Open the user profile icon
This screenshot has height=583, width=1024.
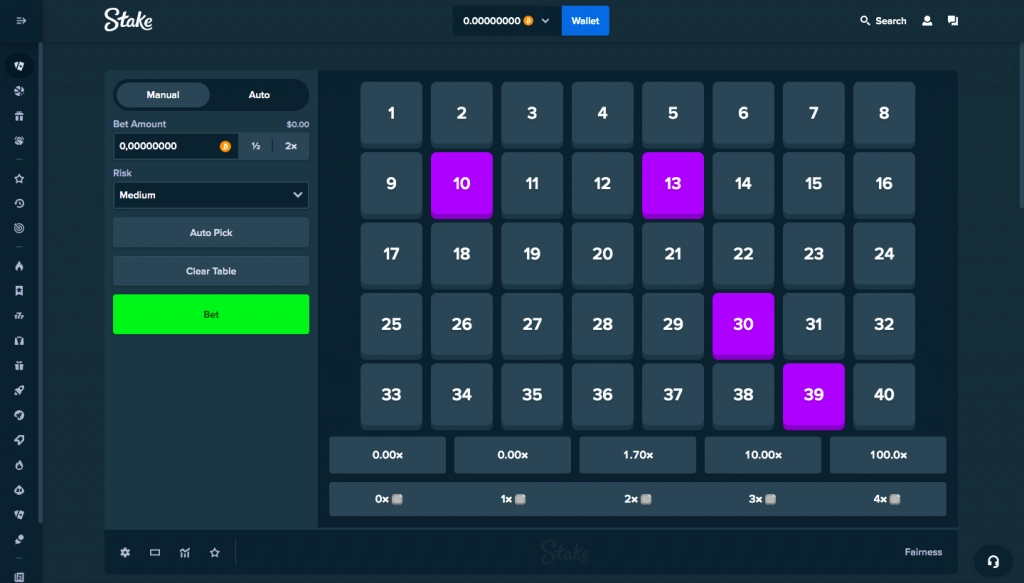pyautogui.click(x=927, y=20)
